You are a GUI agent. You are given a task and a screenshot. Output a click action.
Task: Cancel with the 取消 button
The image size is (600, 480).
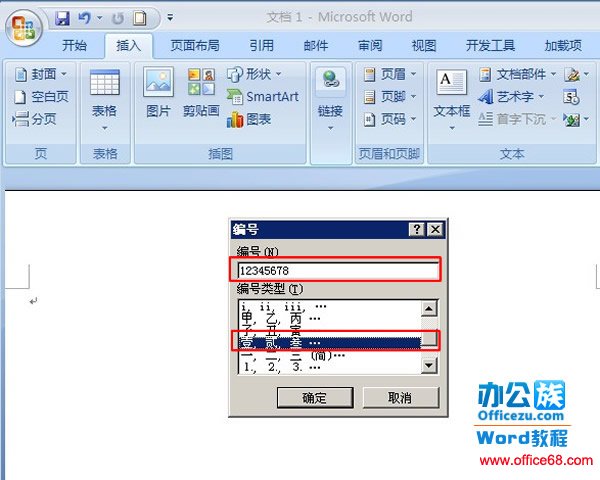(x=400, y=398)
